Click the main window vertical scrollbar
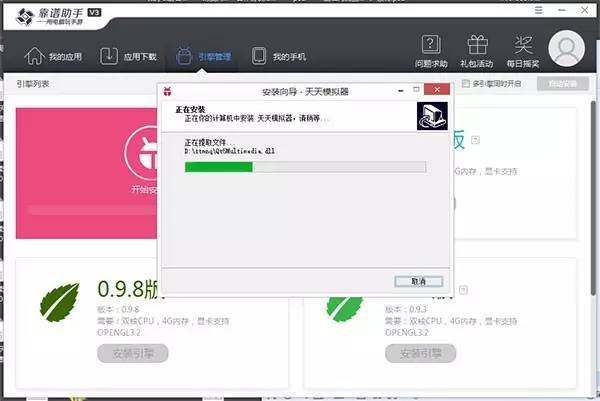 click(x=593, y=199)
